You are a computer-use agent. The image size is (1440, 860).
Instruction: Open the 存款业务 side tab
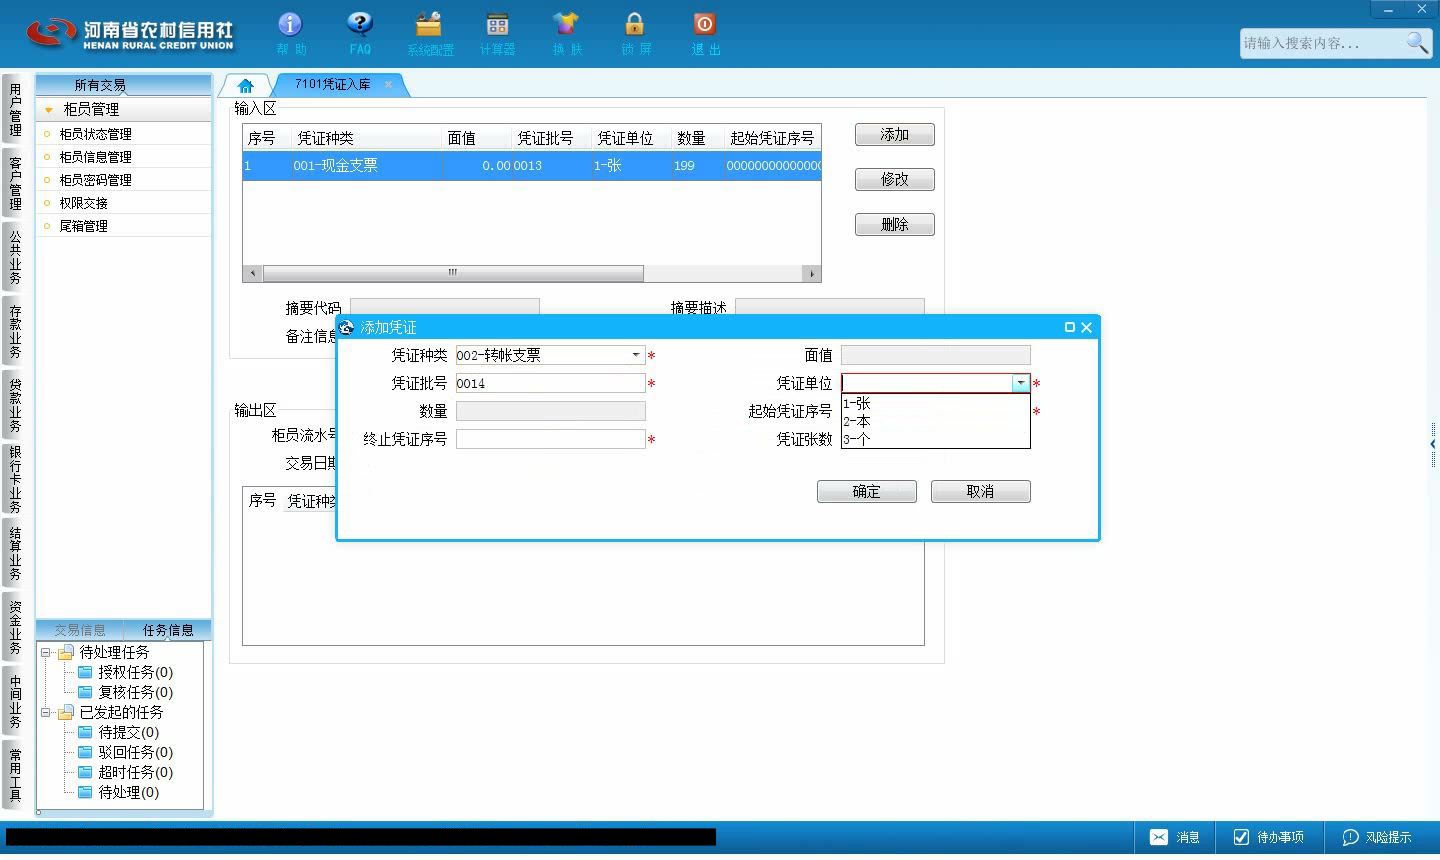coord(15,331)
